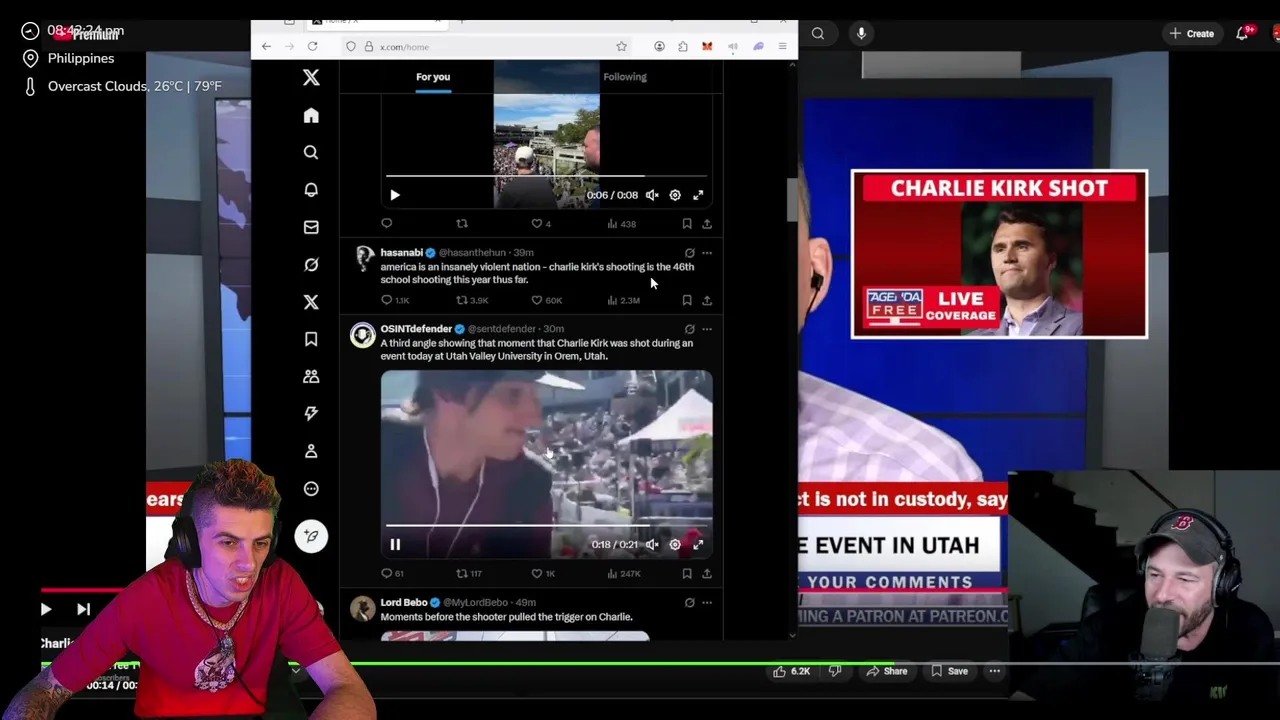Screen dimensions: 1280x720
Task: Seek on top video progress bar
Action: (547, 176)
